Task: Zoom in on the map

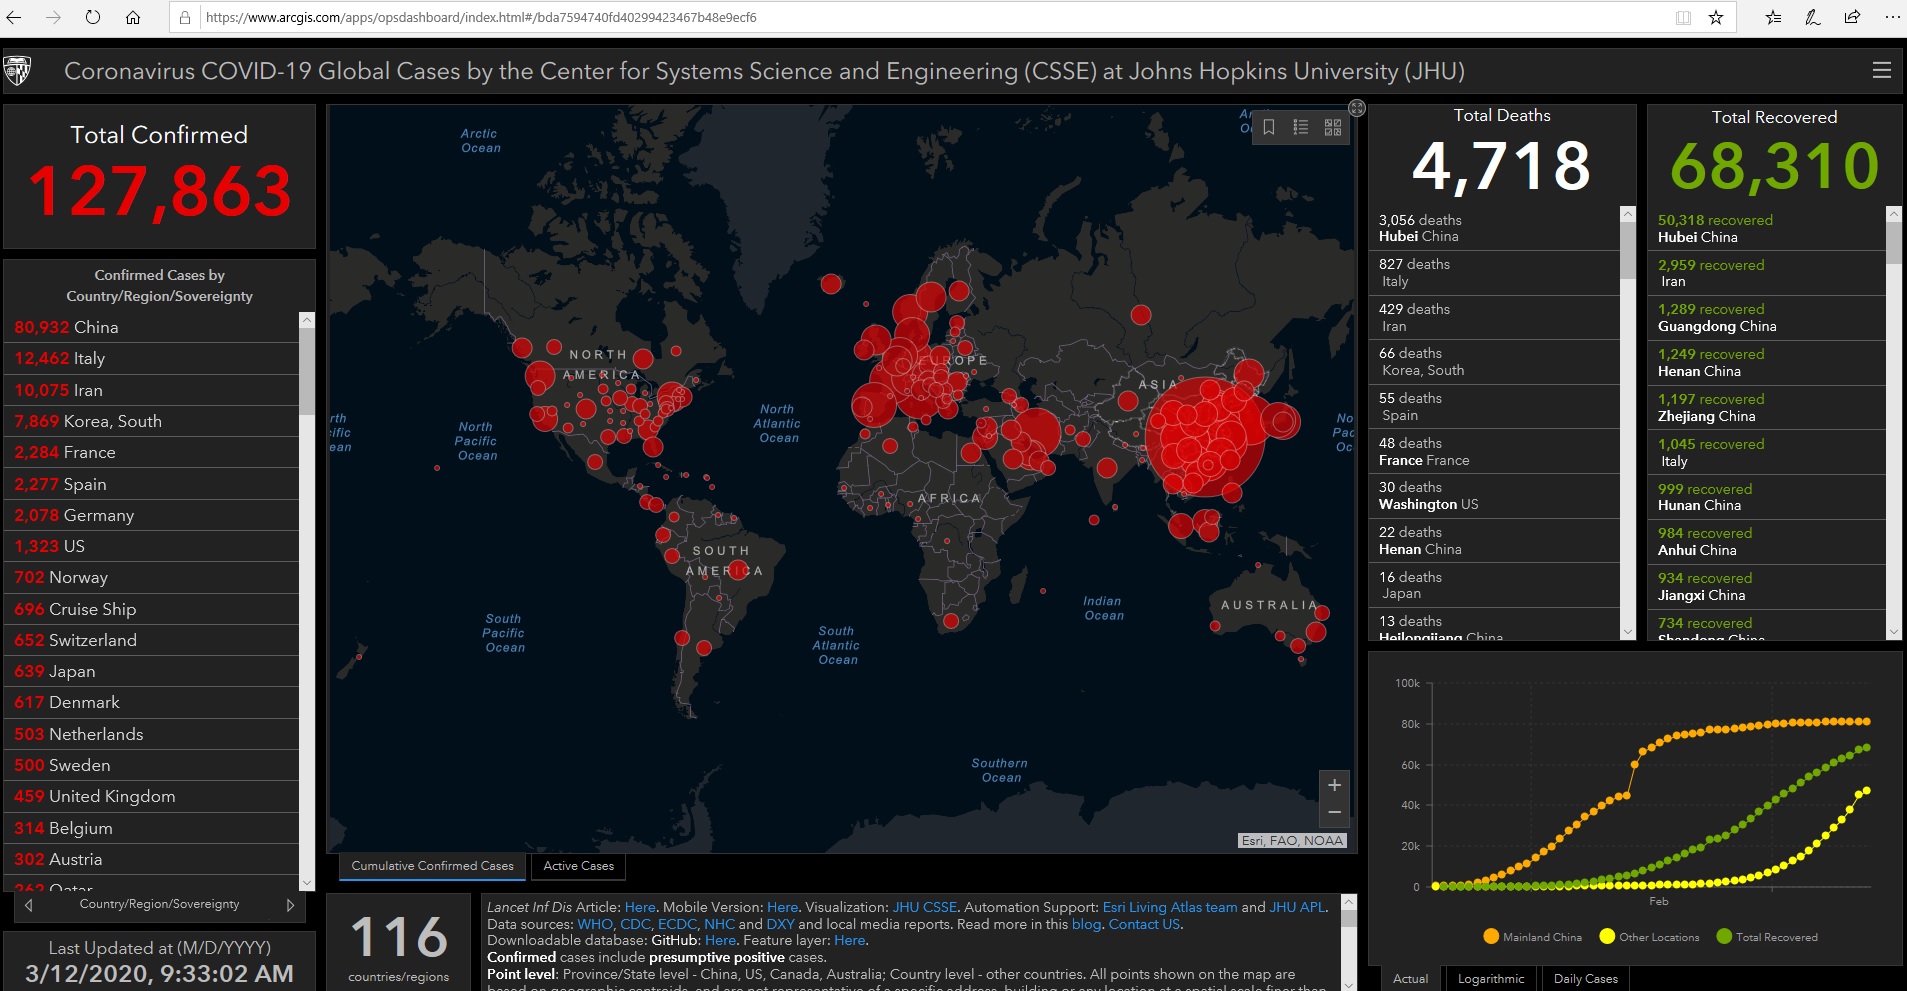Action: tap(1334, 785)
